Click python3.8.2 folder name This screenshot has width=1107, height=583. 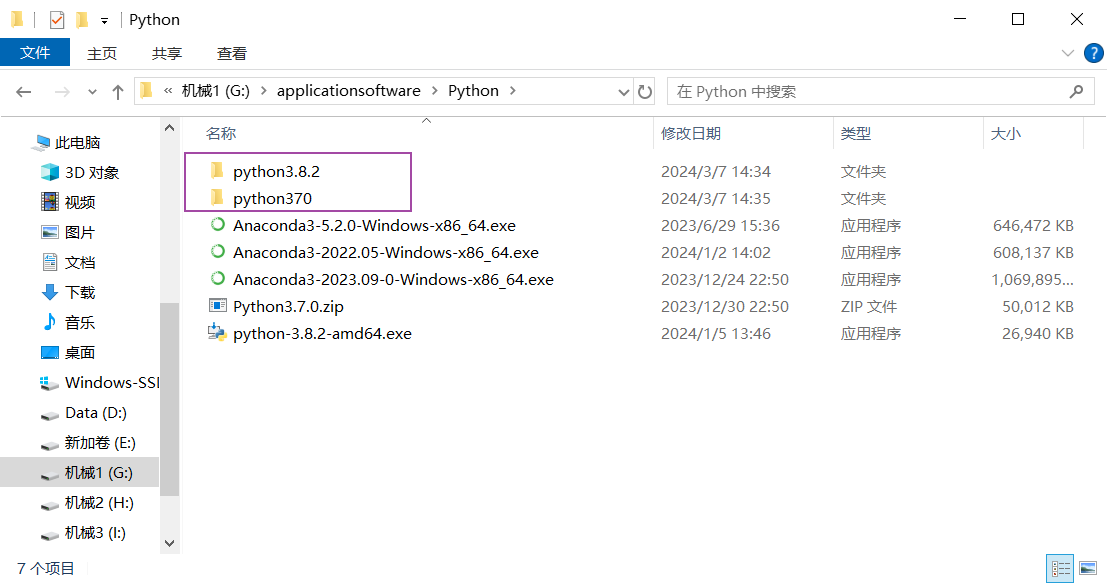pyautogui.click(x=276, y=172)
